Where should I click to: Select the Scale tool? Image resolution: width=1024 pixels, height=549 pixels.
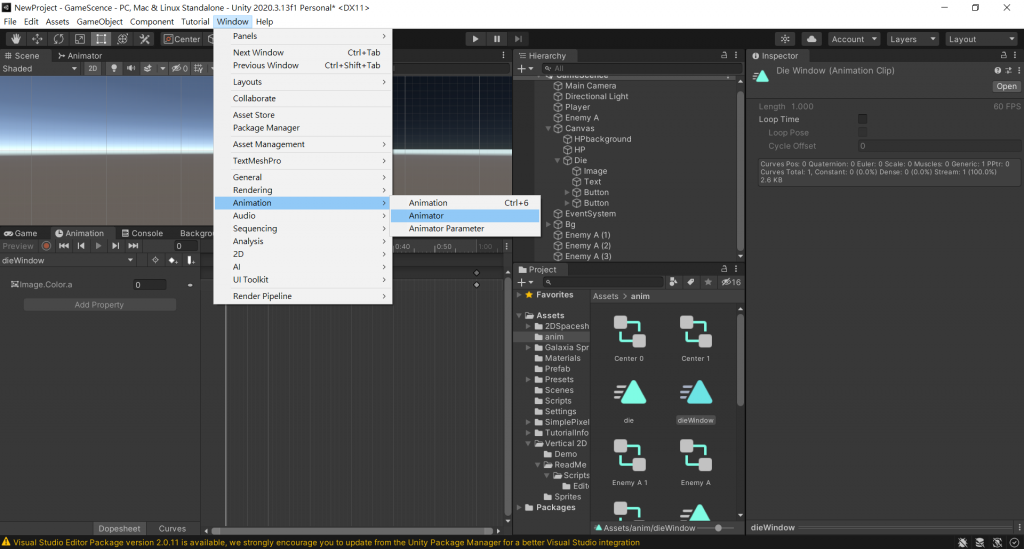point(80,39)
